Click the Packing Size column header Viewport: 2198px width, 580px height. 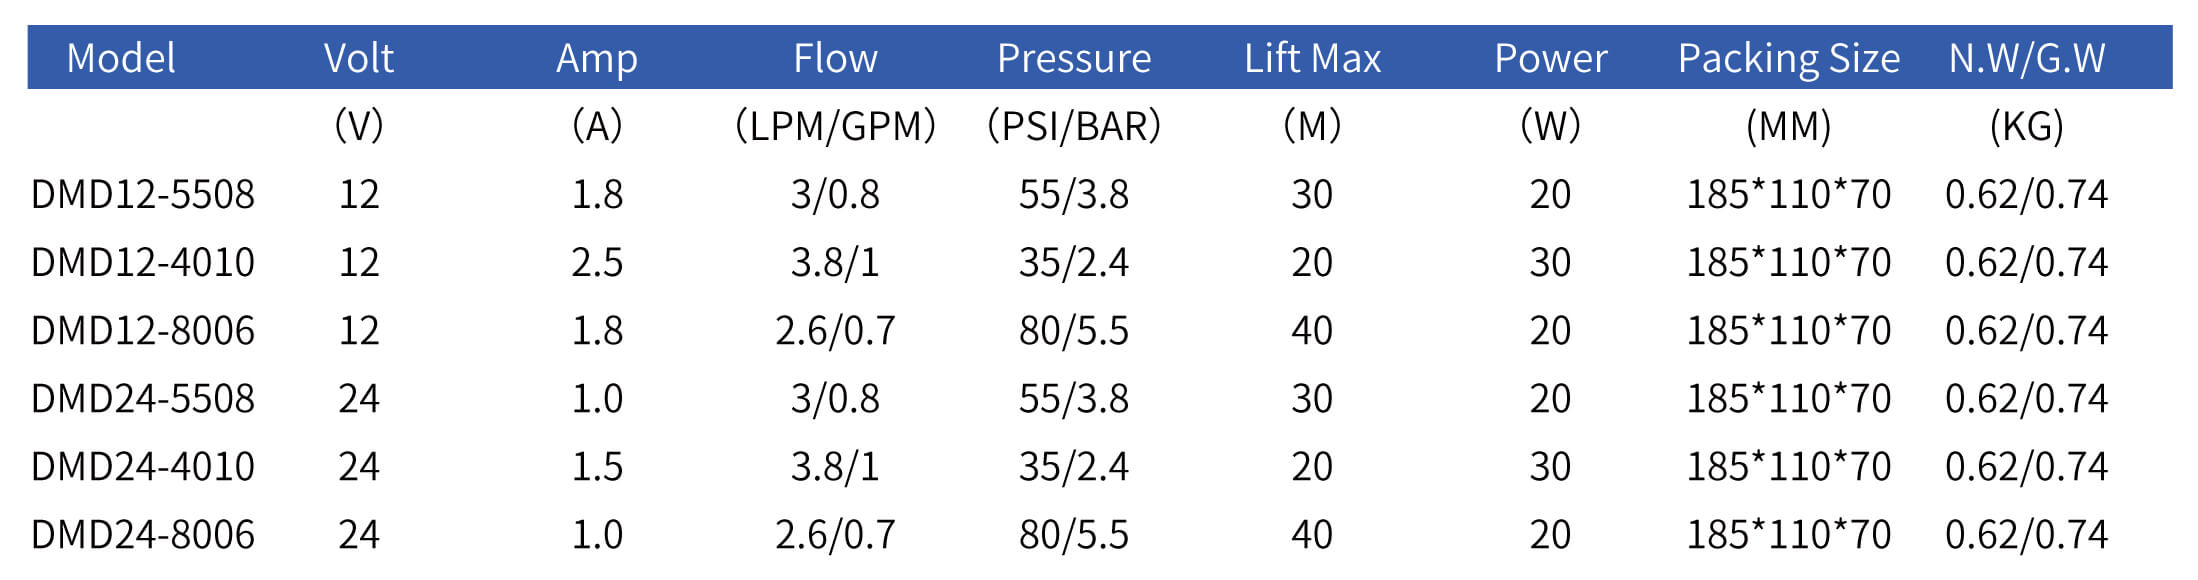coord(1788,58)
